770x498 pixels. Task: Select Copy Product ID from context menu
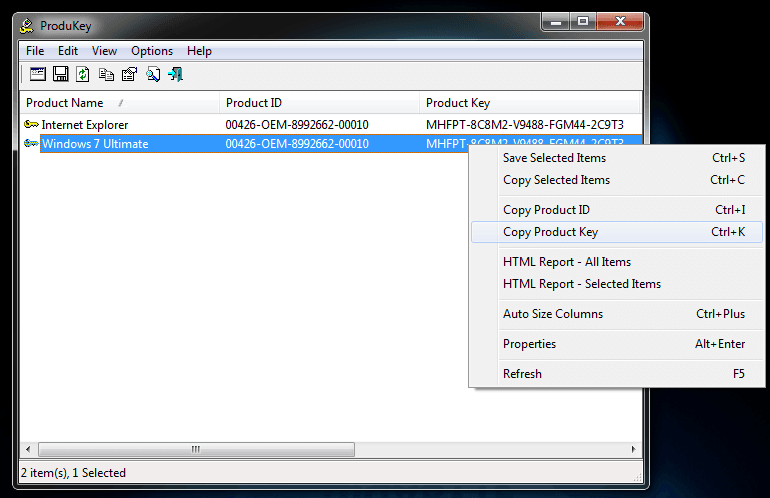pyautogui.click(x=617, y=210)
